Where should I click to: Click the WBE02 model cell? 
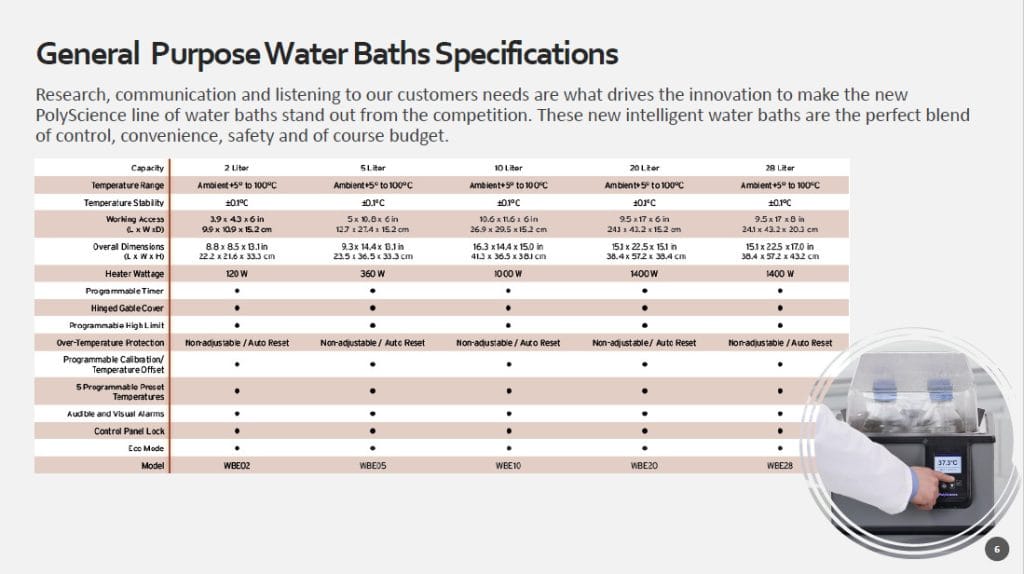tap(237, 466)
